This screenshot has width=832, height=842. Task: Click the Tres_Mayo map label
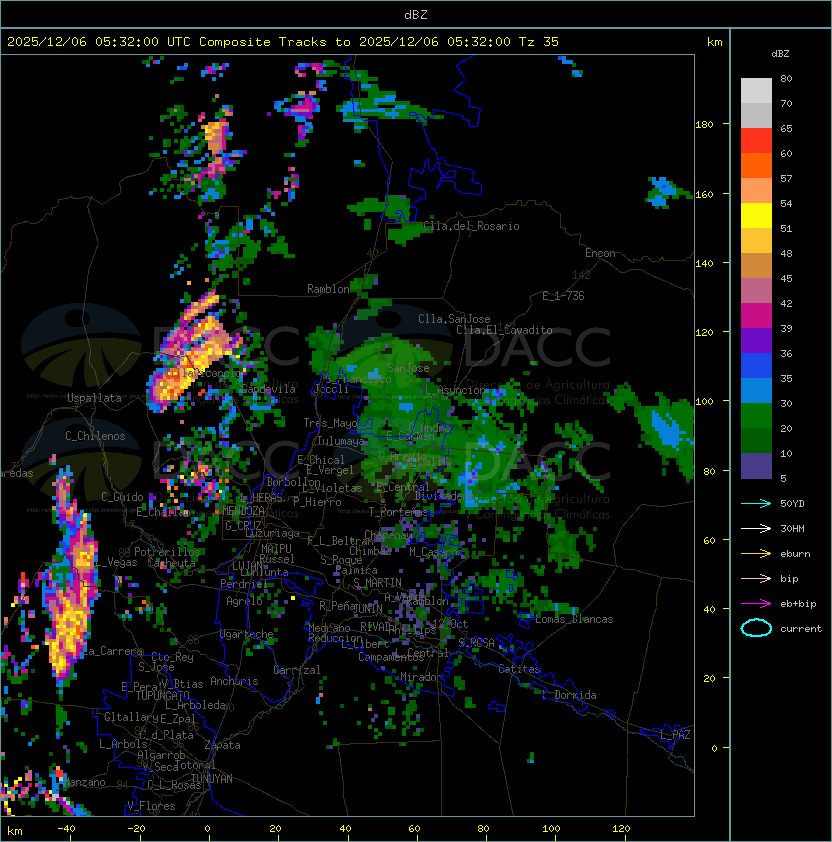pyautogui.click(x=330, y=423)
